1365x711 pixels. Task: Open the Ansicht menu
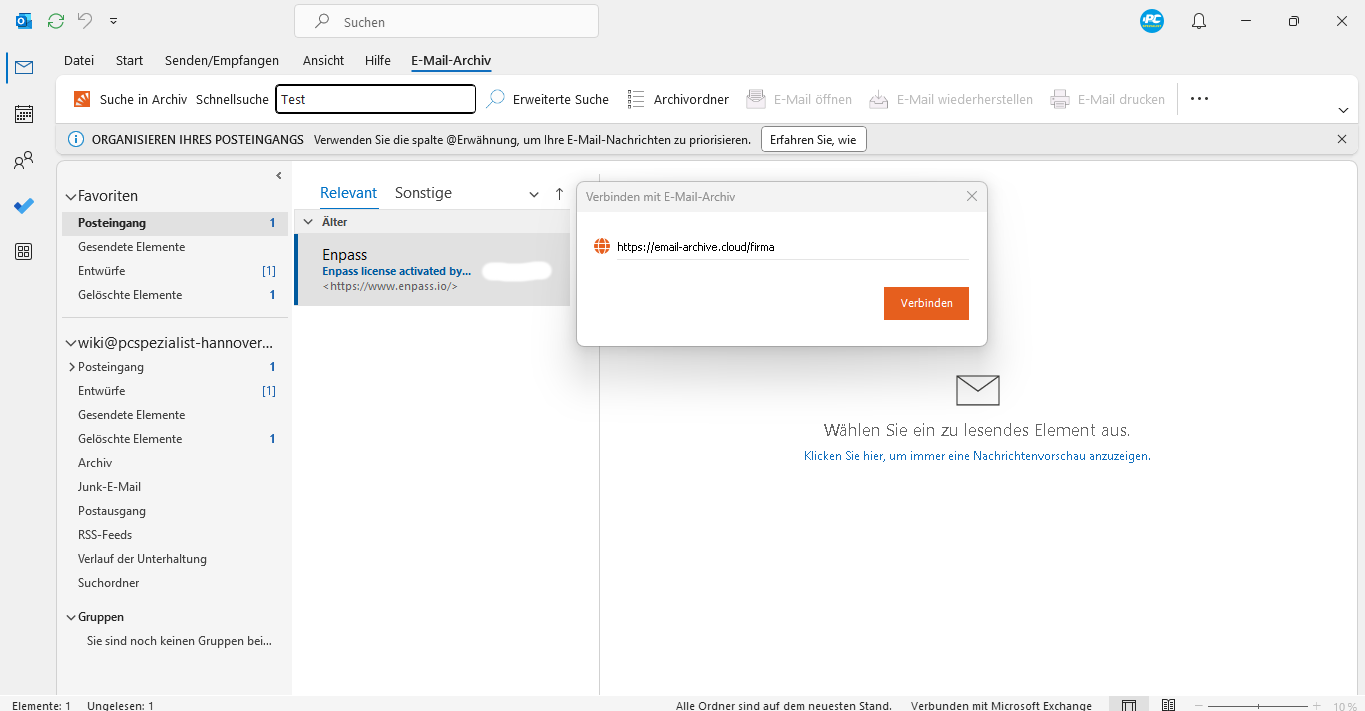tap(323, 60)
